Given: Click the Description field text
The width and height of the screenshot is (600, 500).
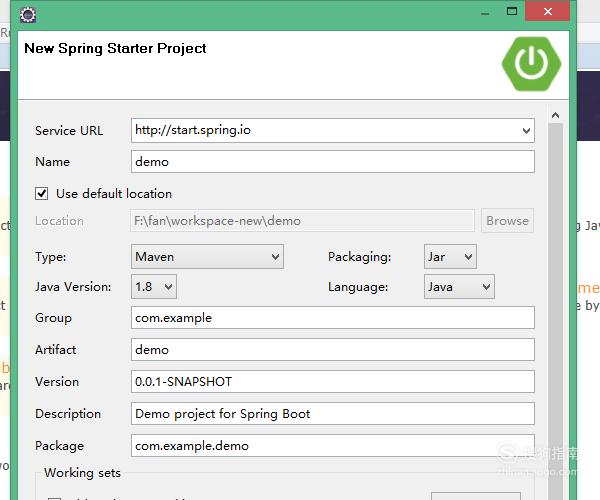Looking at the screenshot, I should pos(333,414).
